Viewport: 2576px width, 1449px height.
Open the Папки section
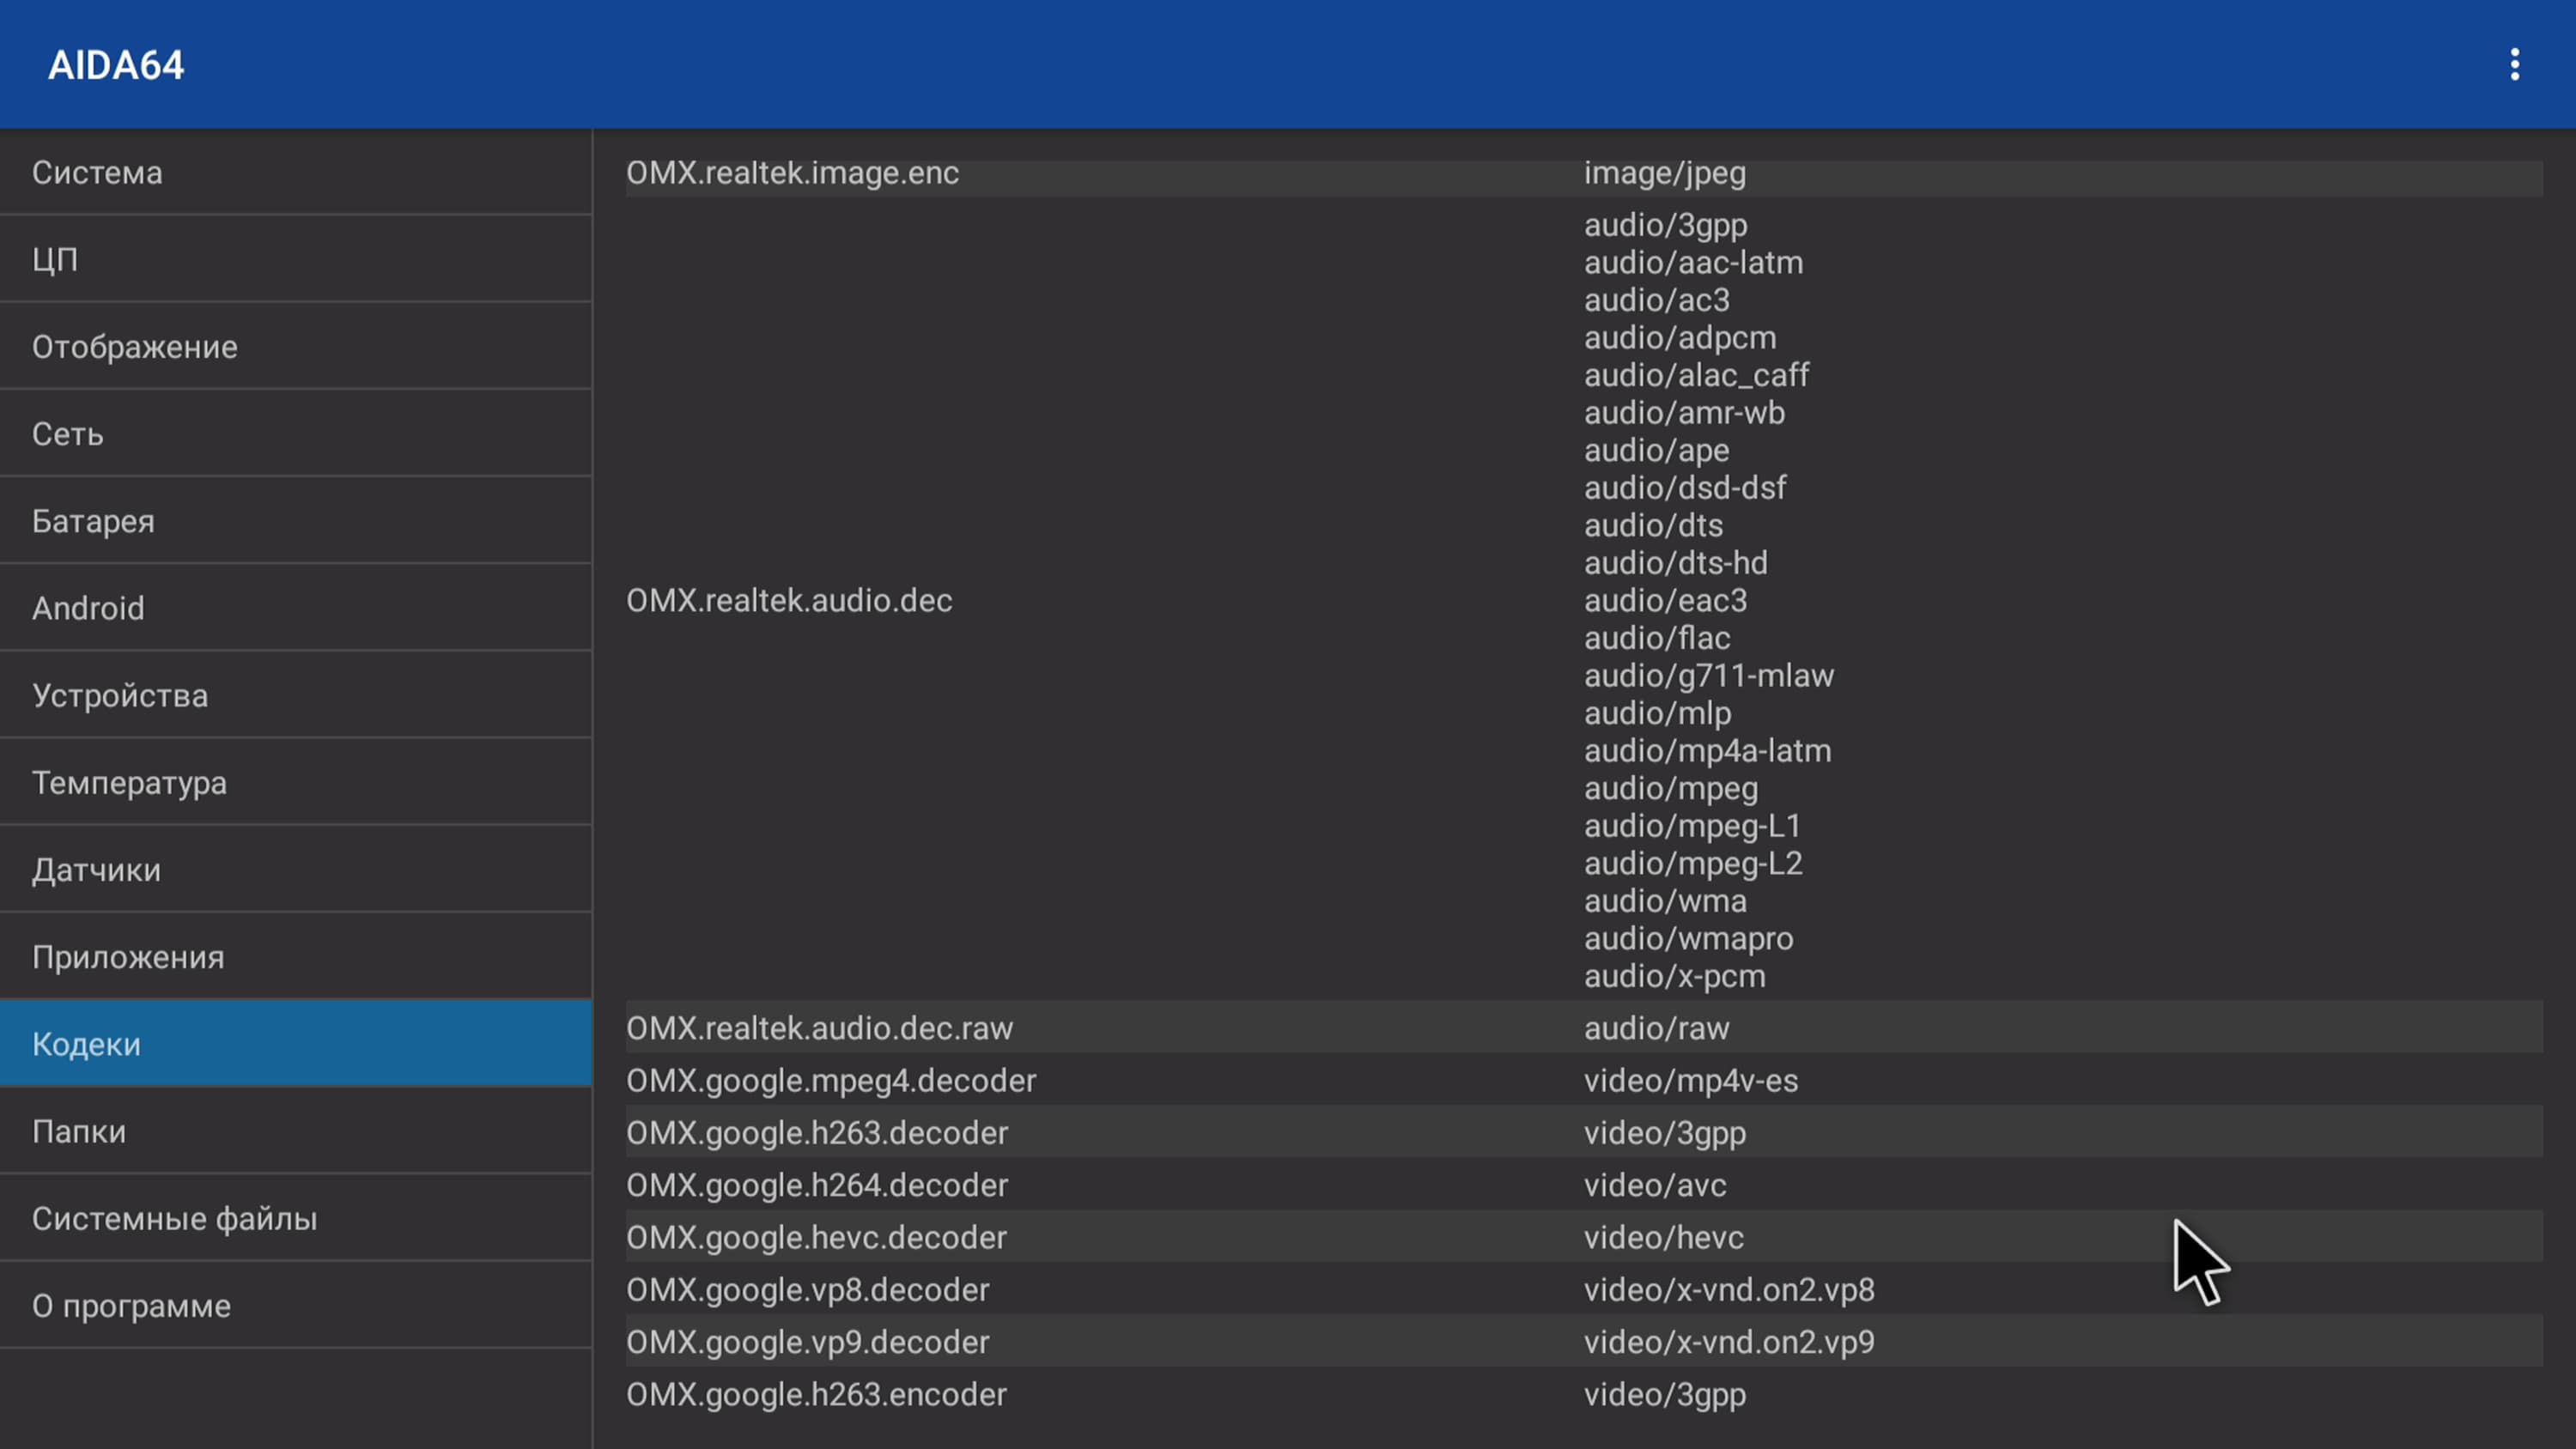pyautogui.click(x=295, y=1130)
